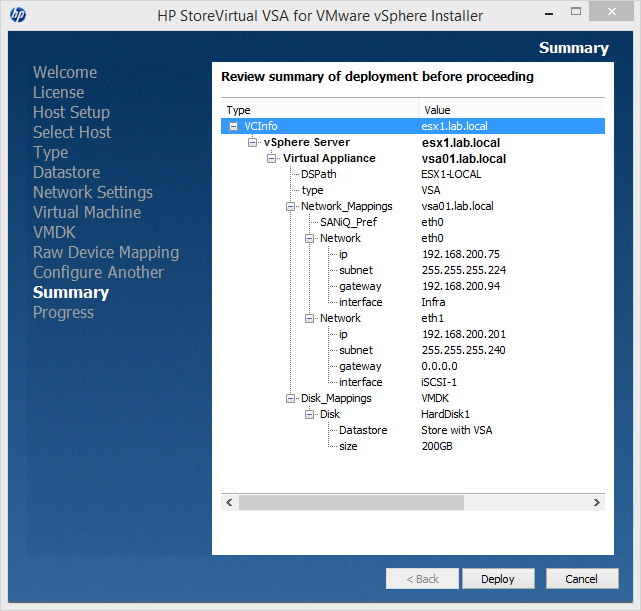Screen dimensions: 641x611
Task: Collapse the vSphere Server node
Action: click(x=253, y=142)
